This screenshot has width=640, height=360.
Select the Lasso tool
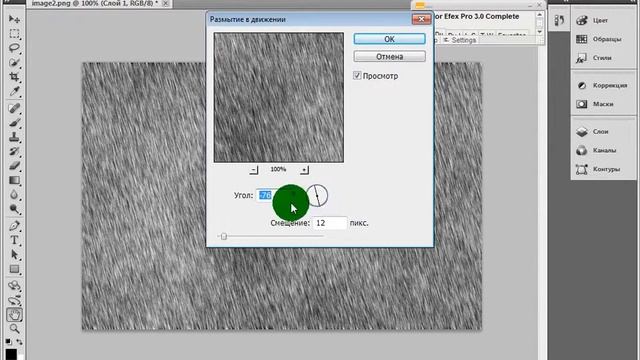[x=14, y=48]
